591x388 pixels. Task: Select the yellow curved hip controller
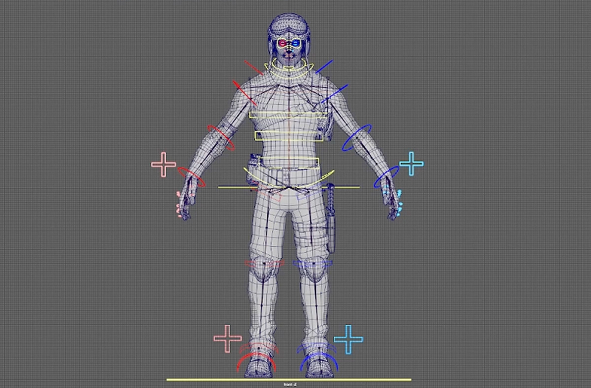[289, 178]
